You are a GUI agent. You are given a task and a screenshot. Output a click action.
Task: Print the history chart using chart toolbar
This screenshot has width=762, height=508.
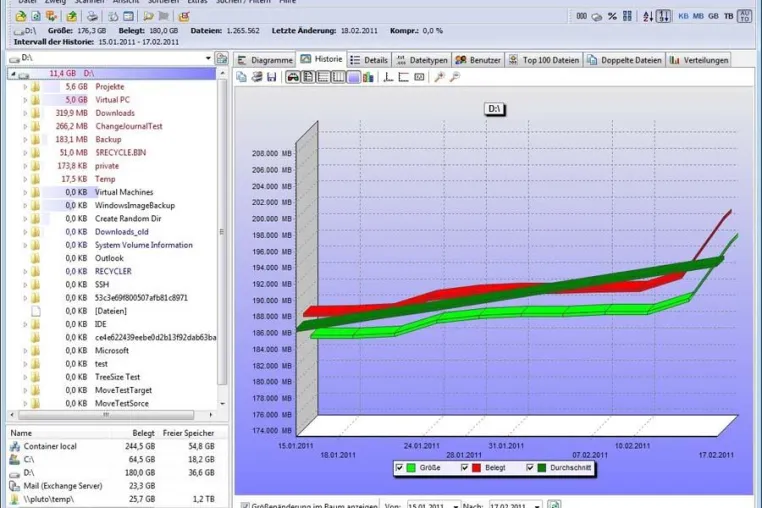257,77
